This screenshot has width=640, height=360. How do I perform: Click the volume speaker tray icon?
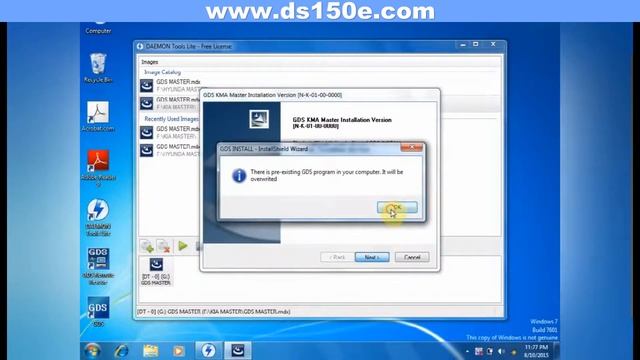[502, 351]
